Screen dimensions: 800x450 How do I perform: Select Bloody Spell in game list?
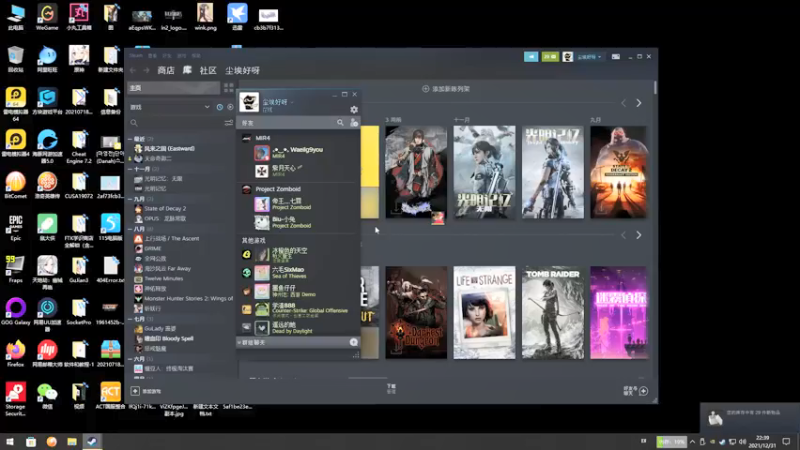point(163,339)
